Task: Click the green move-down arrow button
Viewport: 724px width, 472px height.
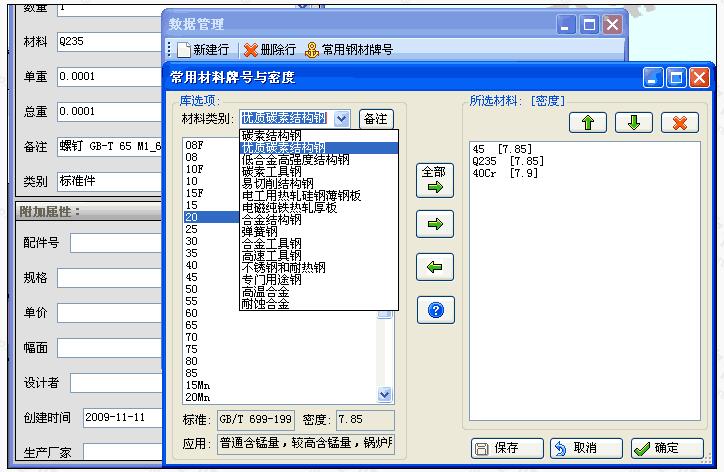Action: click(633, 122)
